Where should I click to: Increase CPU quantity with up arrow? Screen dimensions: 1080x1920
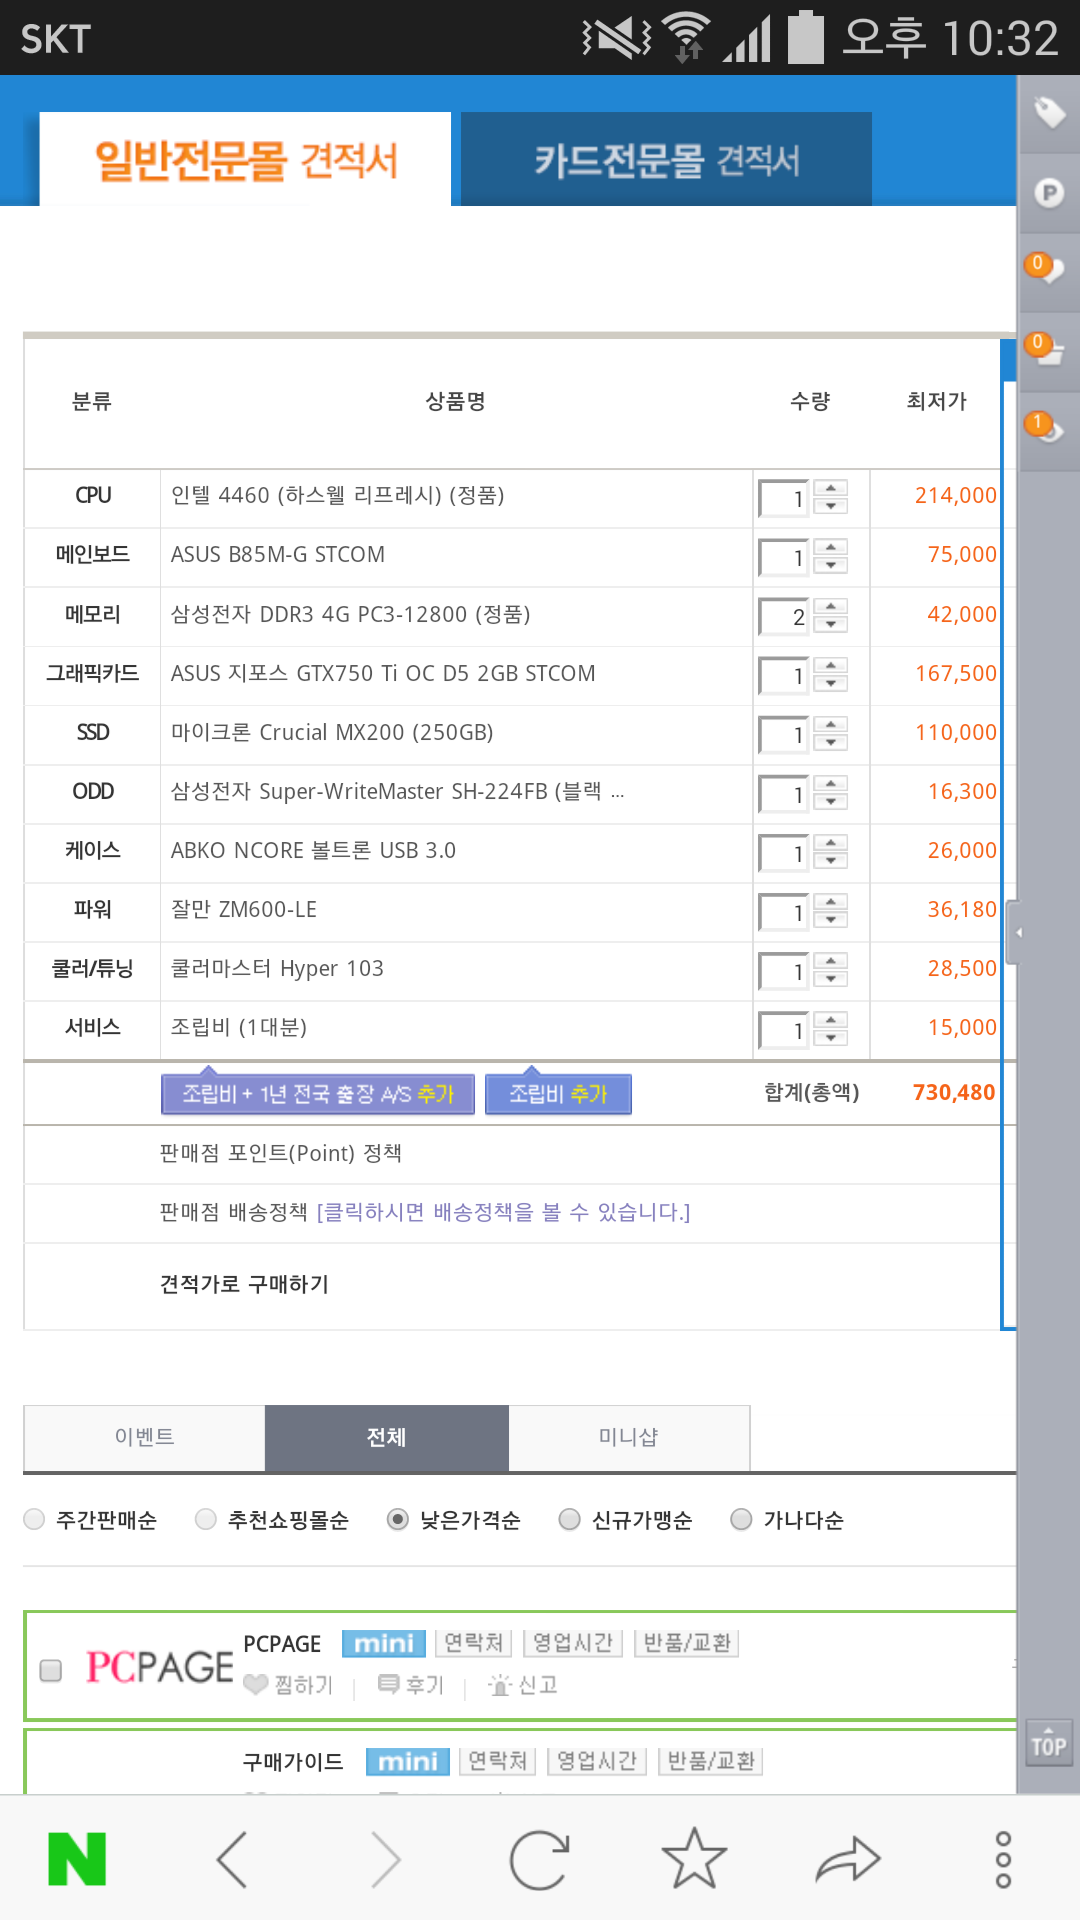coord(831,487)
